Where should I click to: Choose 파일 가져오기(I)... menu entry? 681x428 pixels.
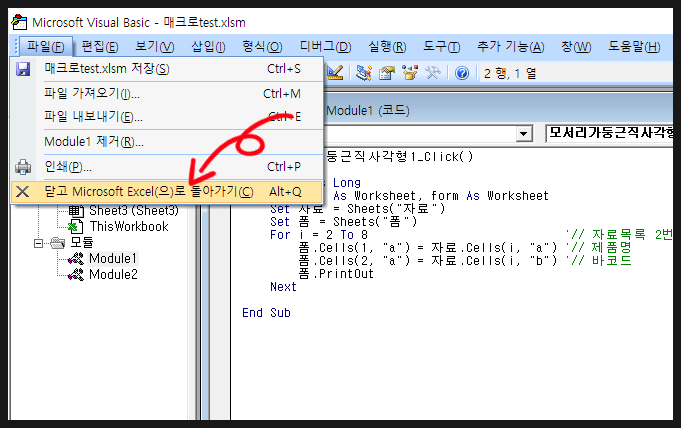(x=167, y=93)
